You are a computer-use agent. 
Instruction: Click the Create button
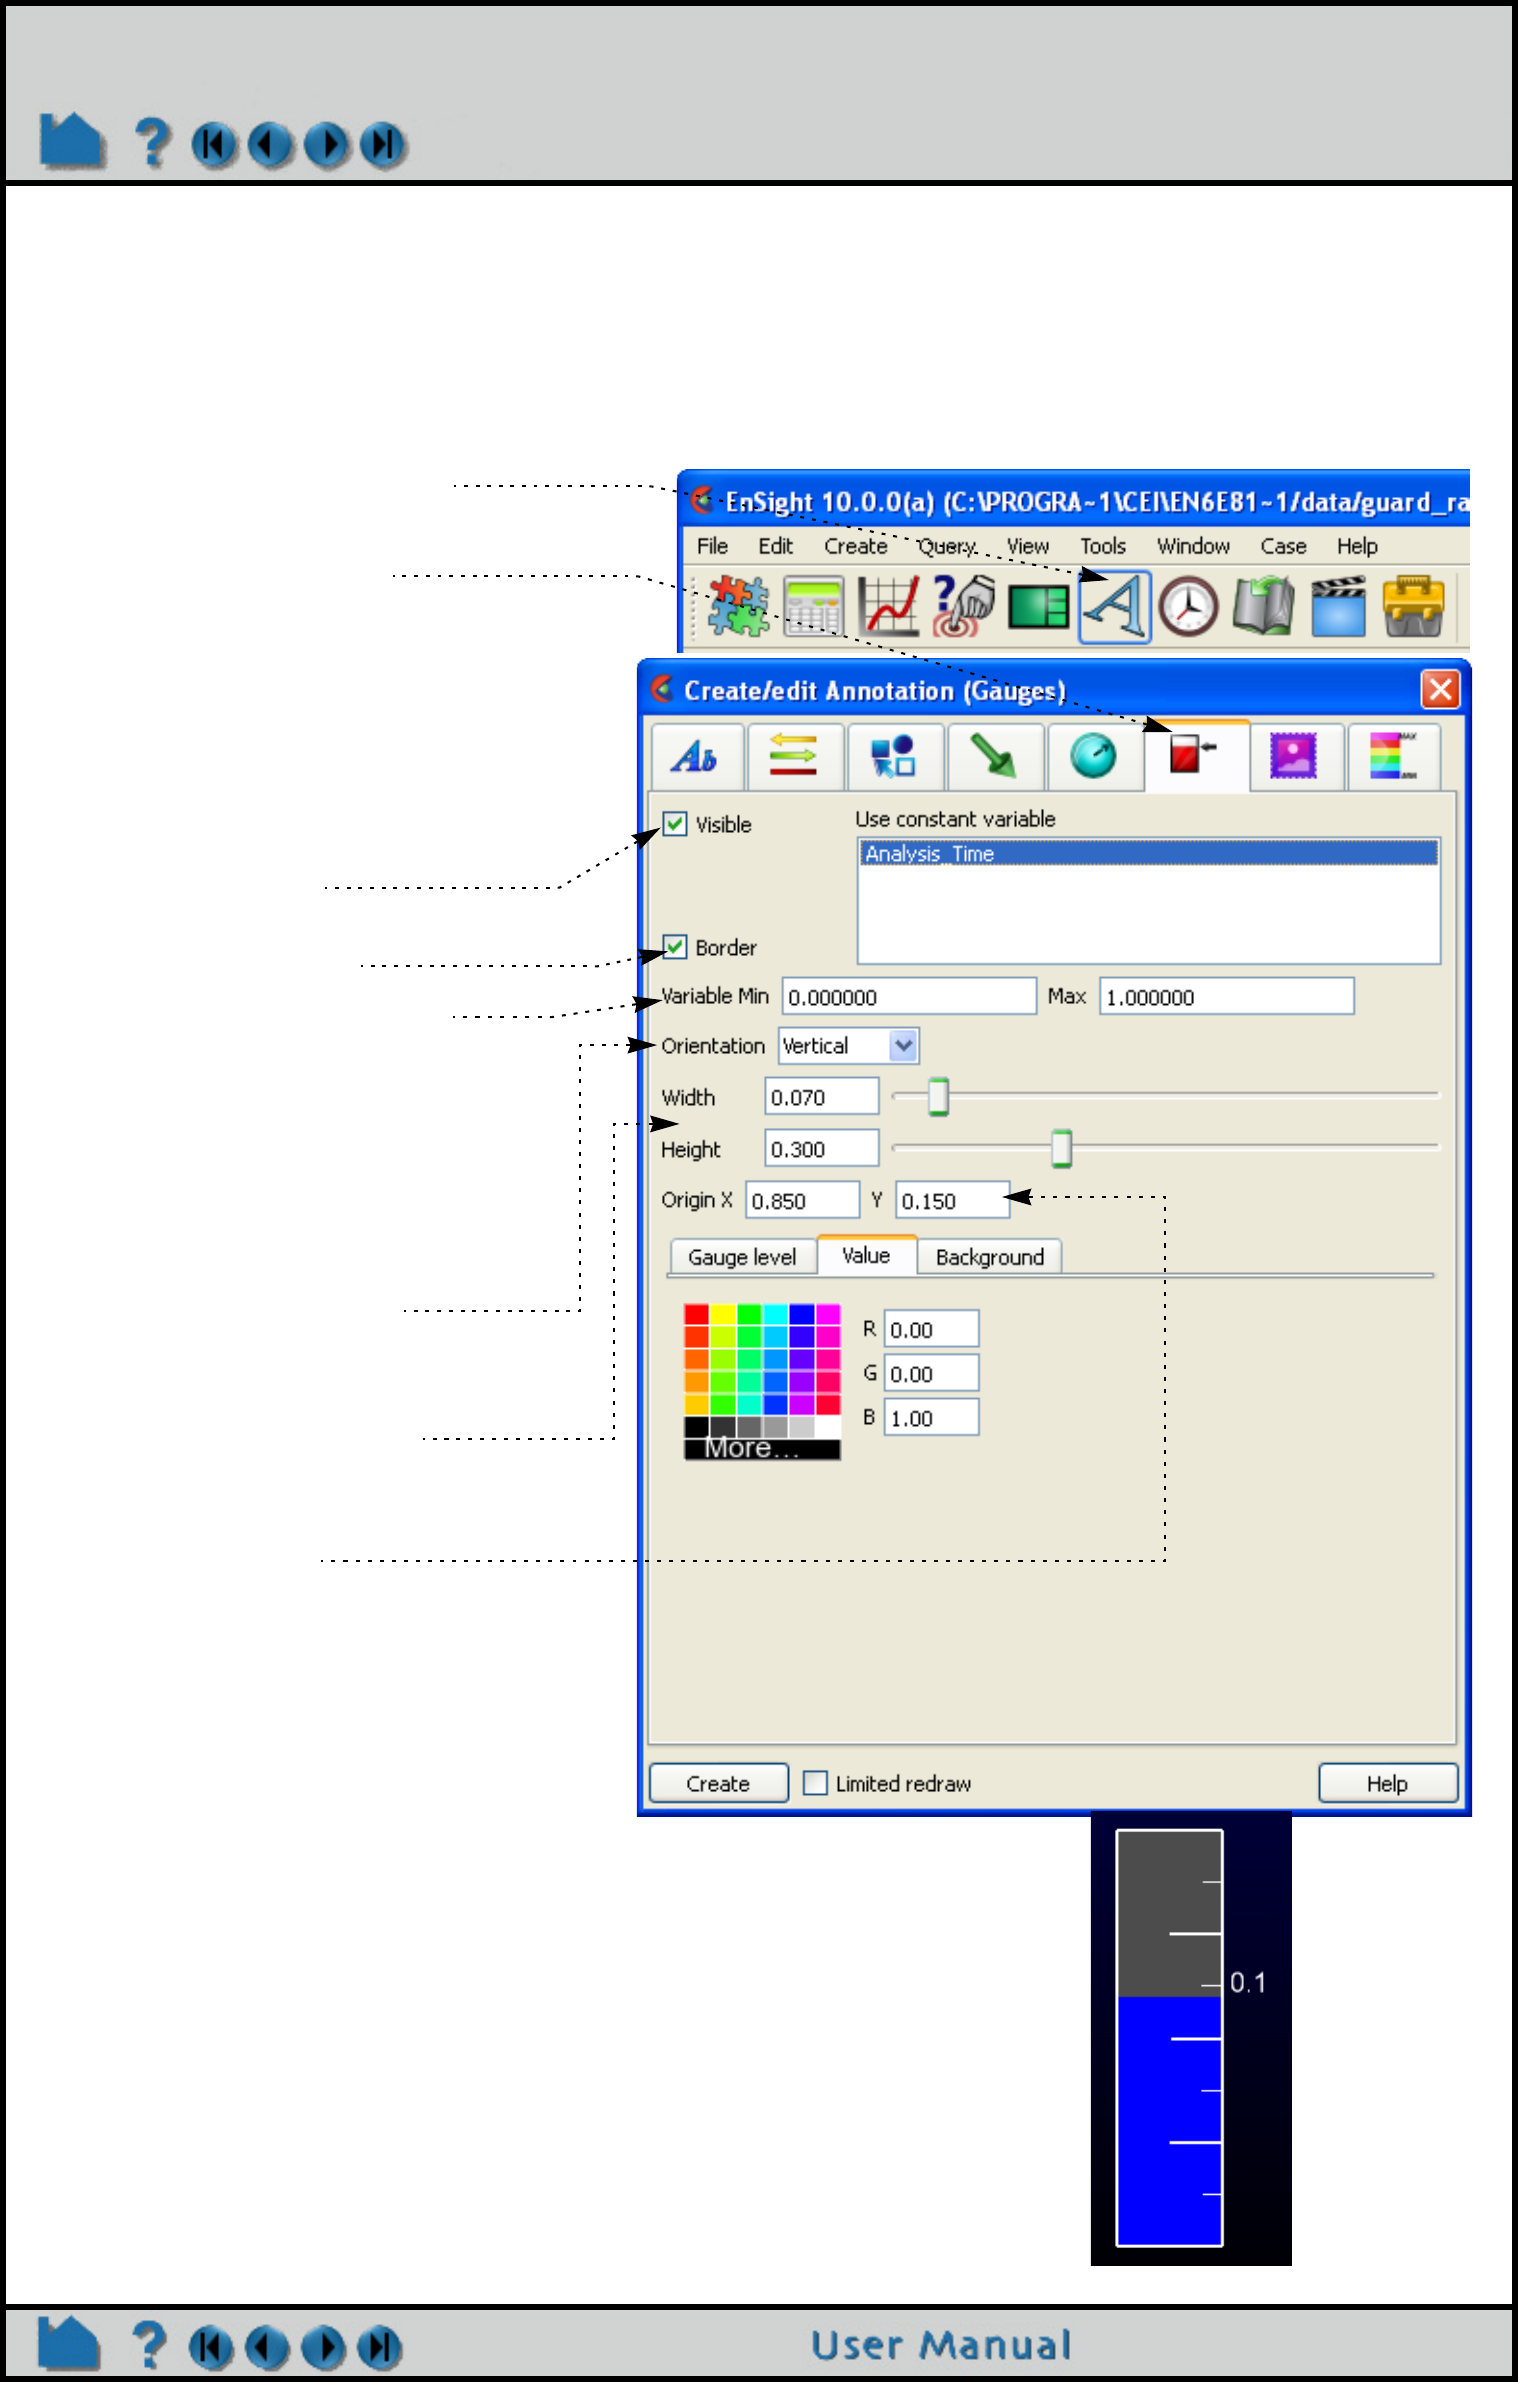point(718,1783)
